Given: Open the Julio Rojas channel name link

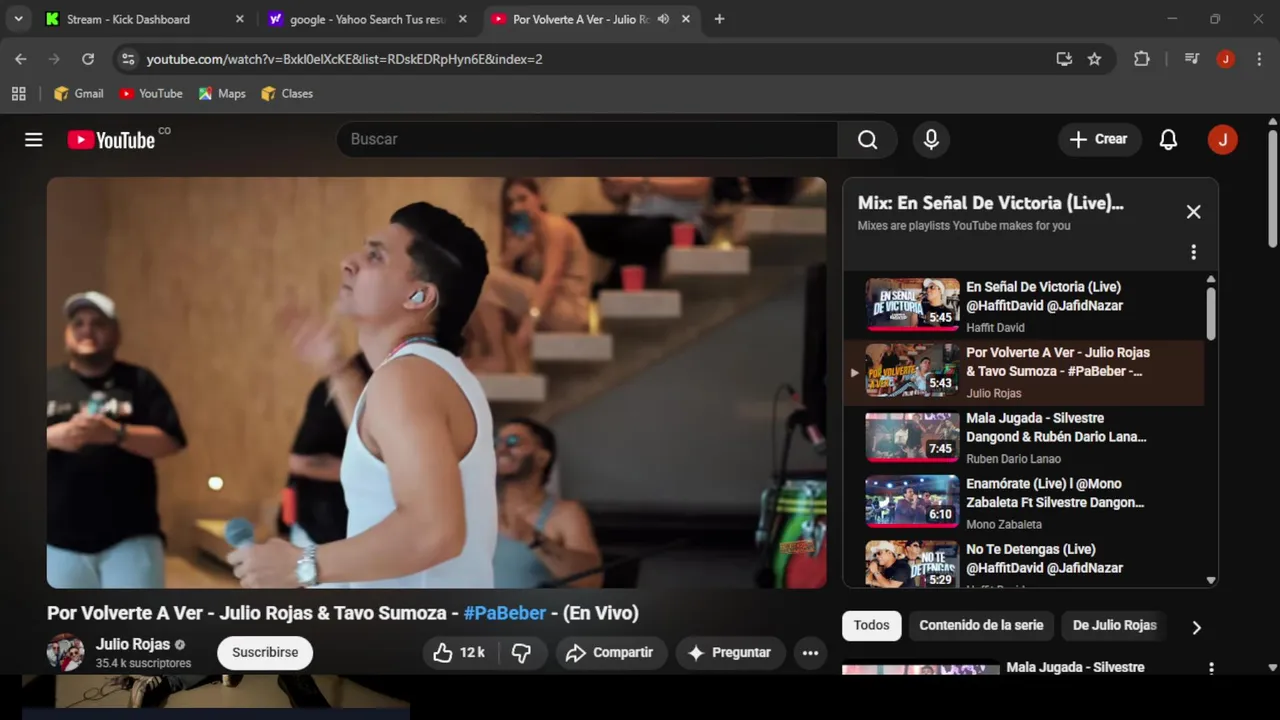Looking at the screenshot, I should coord(133,644).
